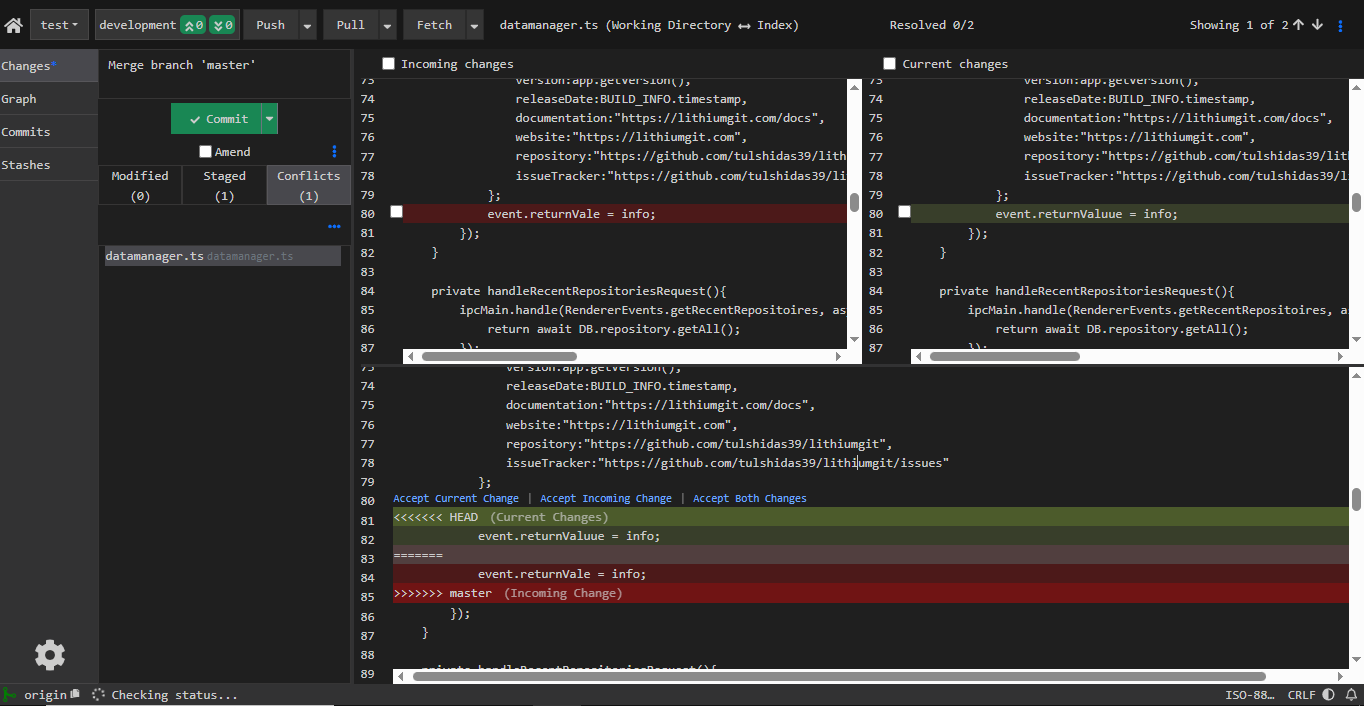Click origin remote label in status bar
1364x706 pixels.
click(x=45, y=694)
